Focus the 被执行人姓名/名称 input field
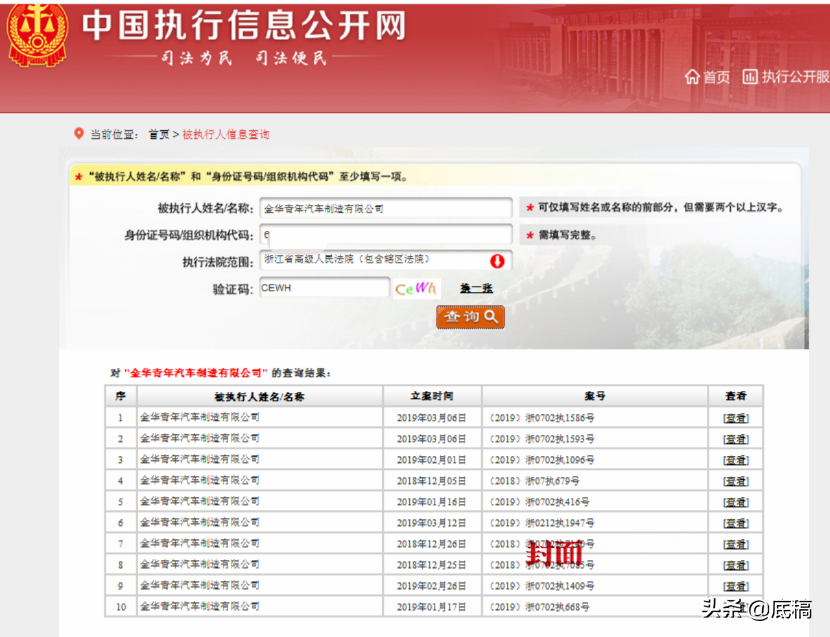Screen dimensions: 830x637 point(385,208)
